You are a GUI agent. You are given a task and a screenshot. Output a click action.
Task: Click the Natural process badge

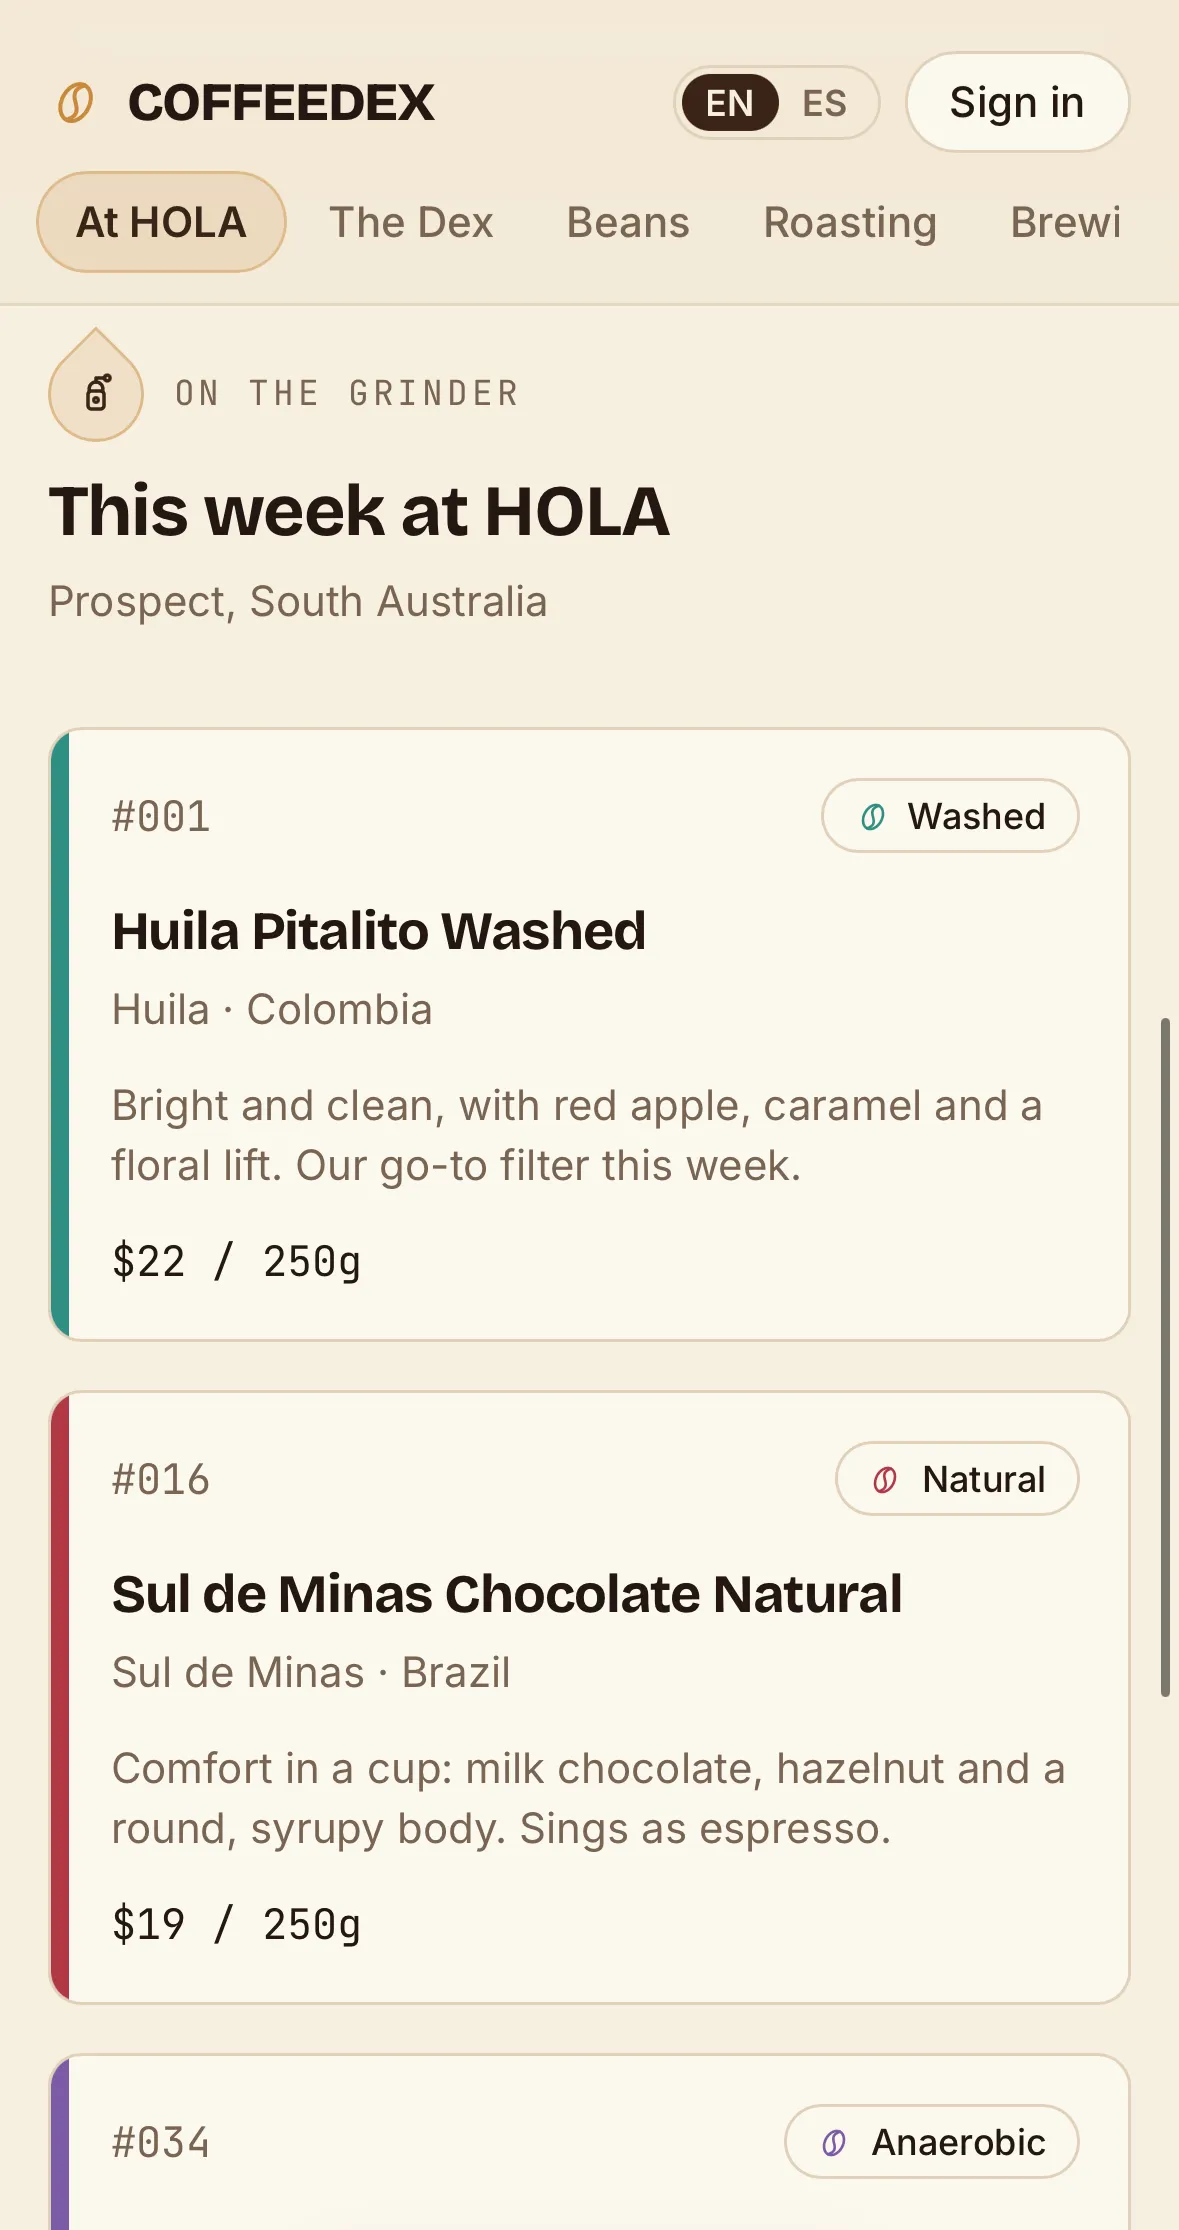coord(957,1479)
